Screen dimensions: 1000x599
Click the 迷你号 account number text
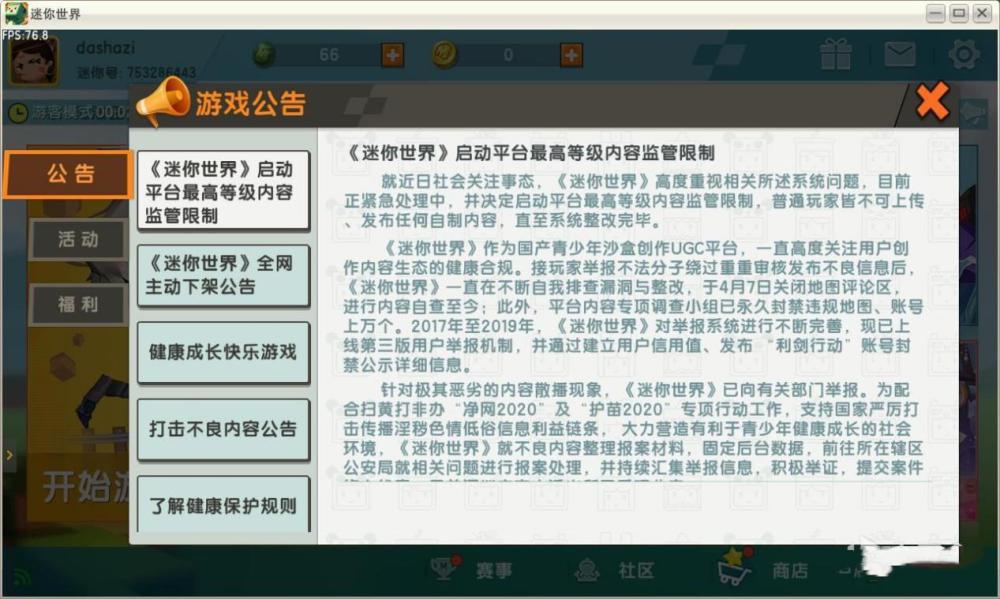click(136, 72)
